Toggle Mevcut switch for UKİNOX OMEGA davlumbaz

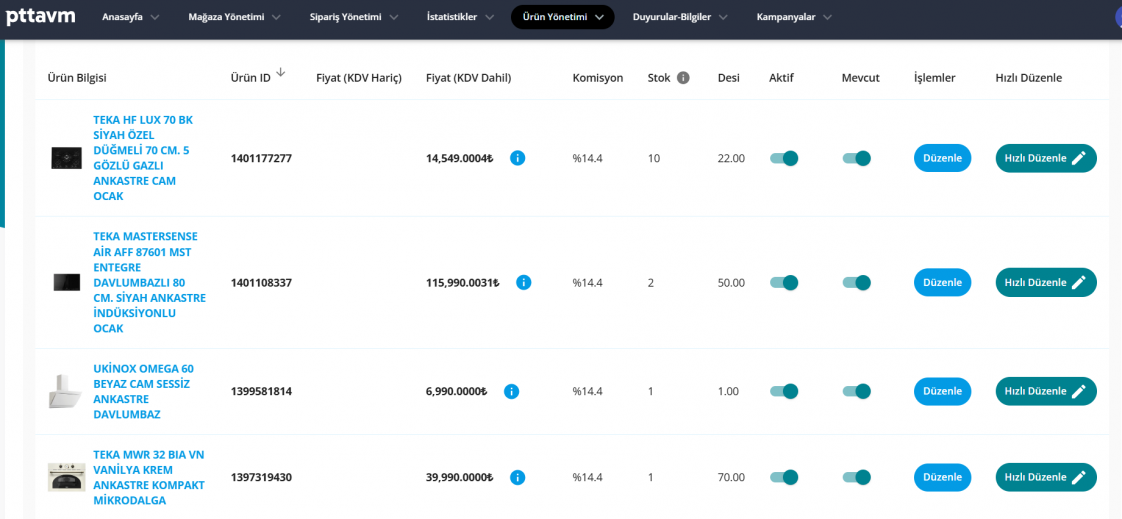[856, 391]
